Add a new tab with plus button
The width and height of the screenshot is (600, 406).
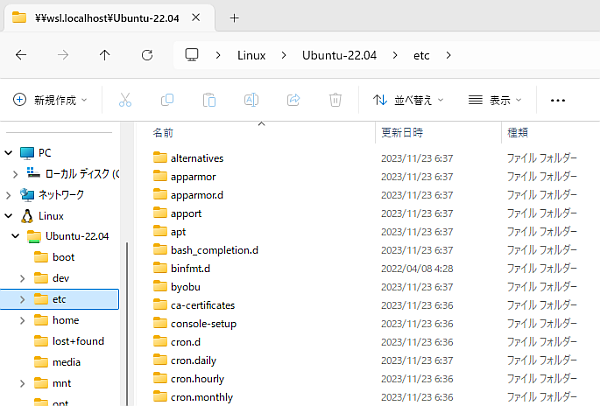[234, 18]
